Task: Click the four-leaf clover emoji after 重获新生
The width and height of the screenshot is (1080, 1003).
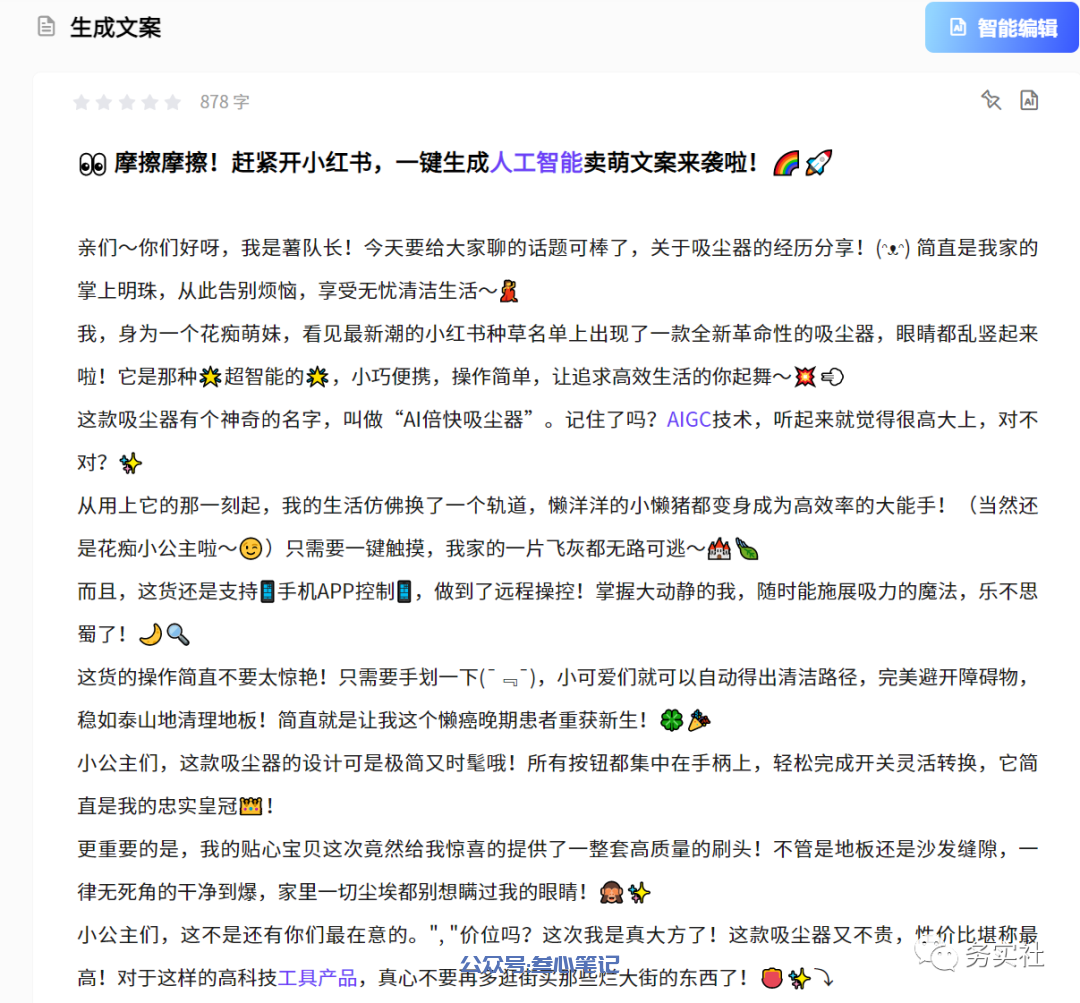Action: click(672, 721)
